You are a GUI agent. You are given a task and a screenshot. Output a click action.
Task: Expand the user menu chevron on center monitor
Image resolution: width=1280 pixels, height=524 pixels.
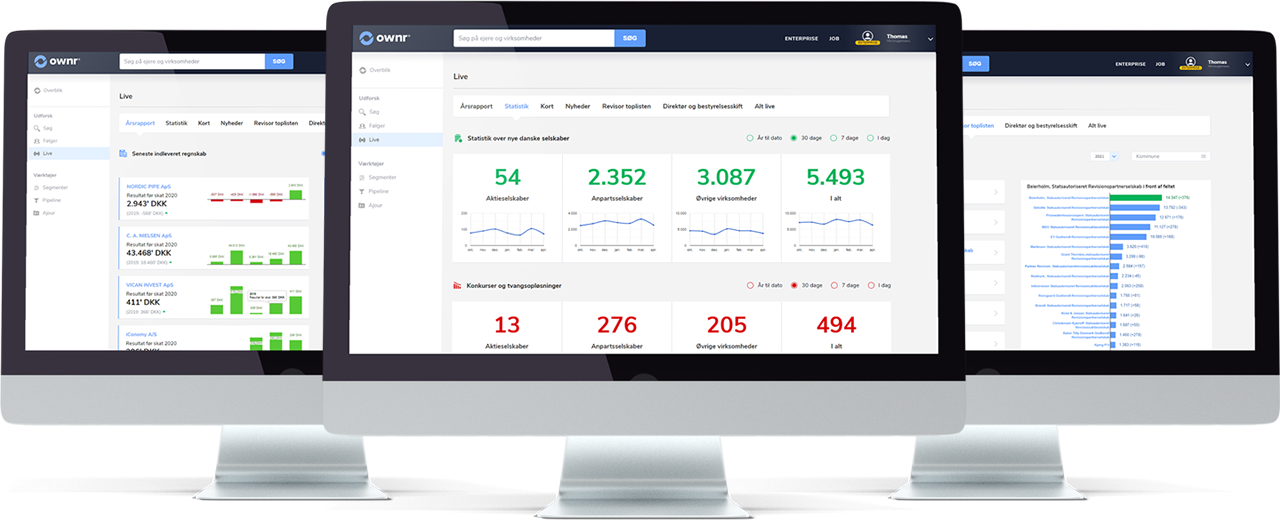(x=930, y=39)
